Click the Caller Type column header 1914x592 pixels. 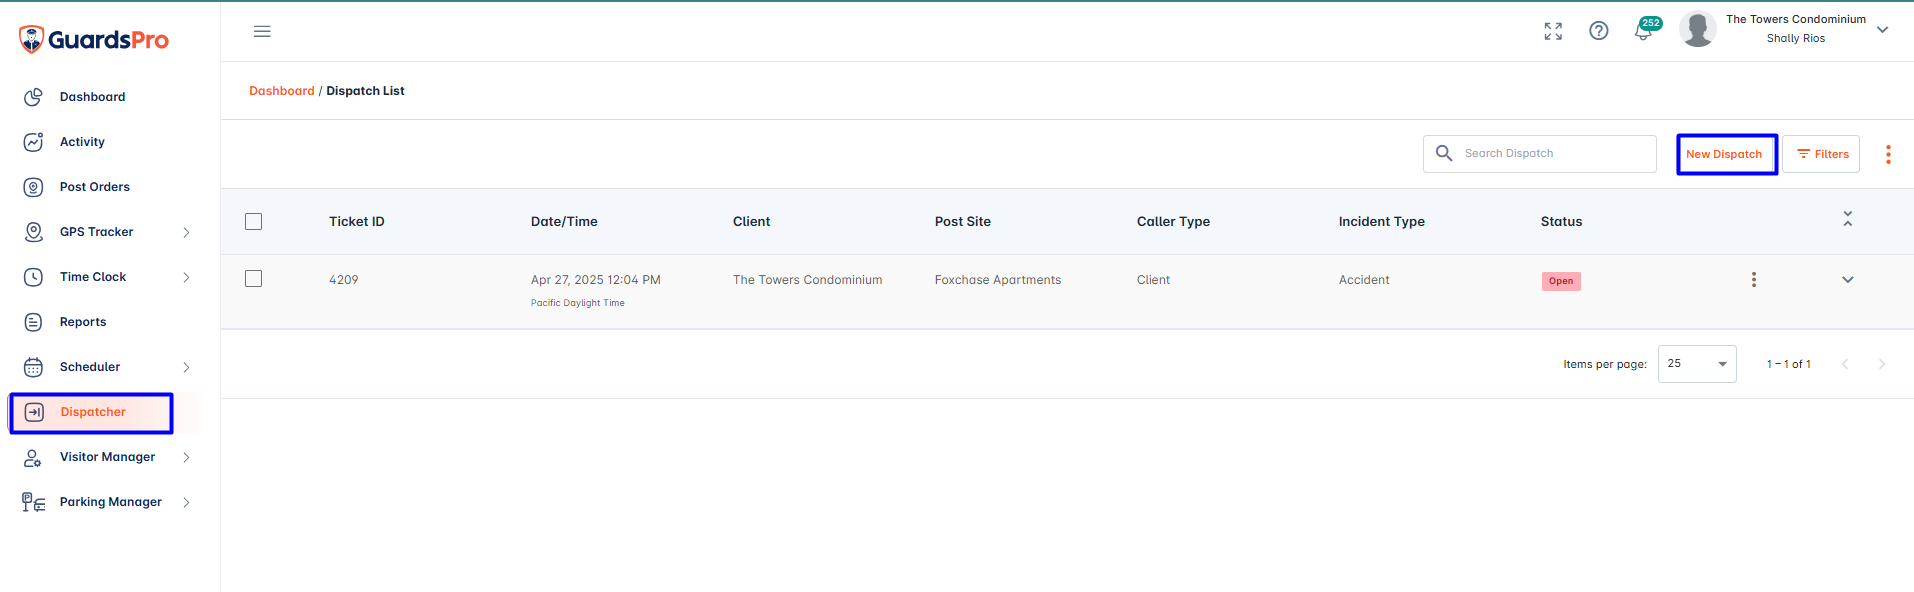coord(1173,222)
